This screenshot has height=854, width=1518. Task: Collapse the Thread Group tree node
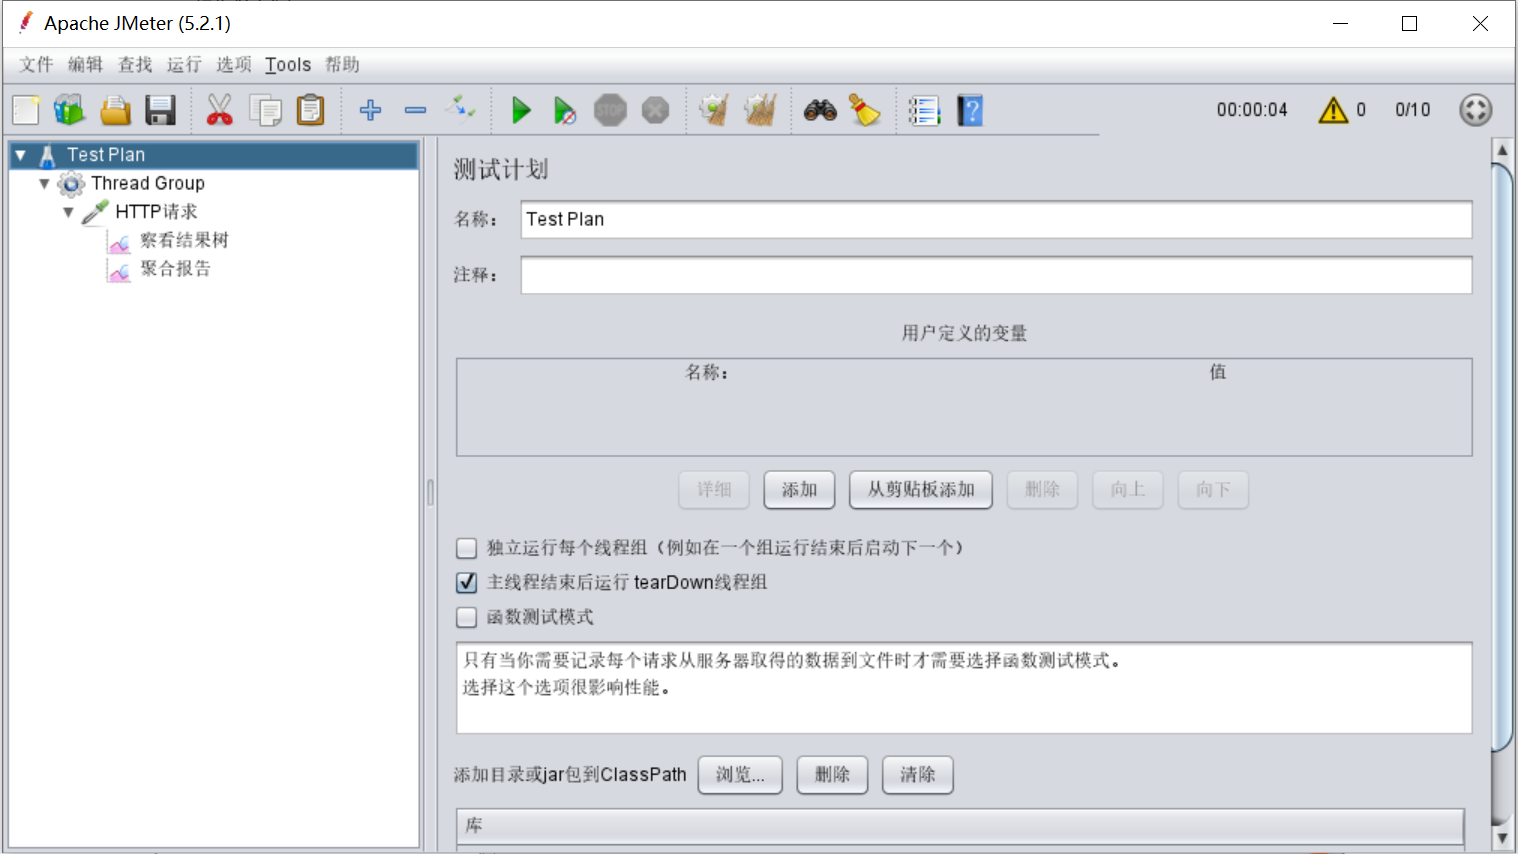(44, 184)
